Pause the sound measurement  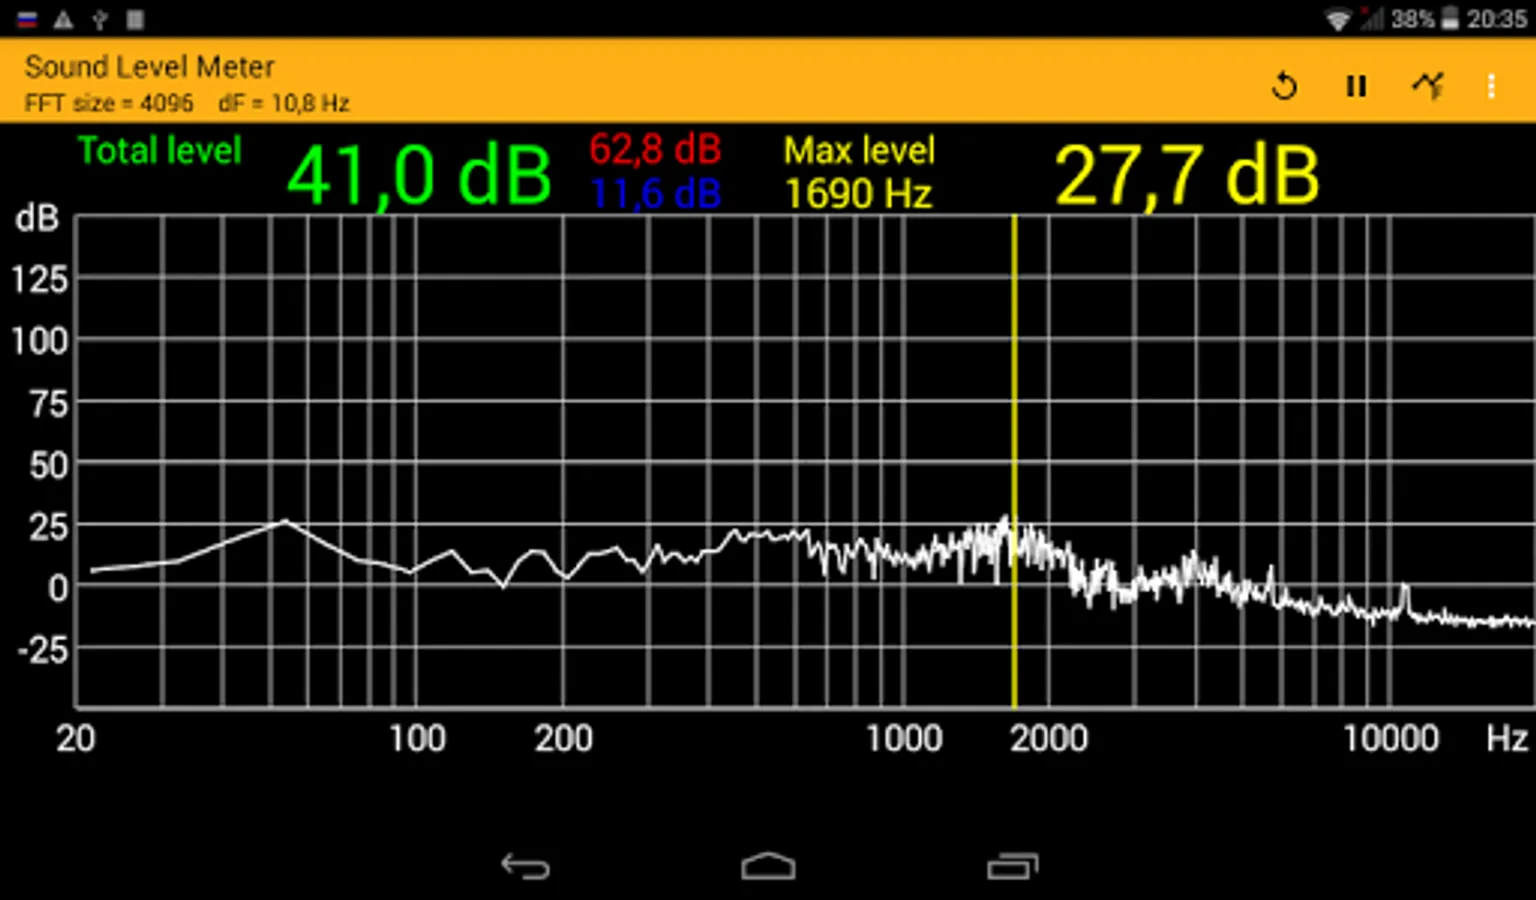click(1356, 87)
